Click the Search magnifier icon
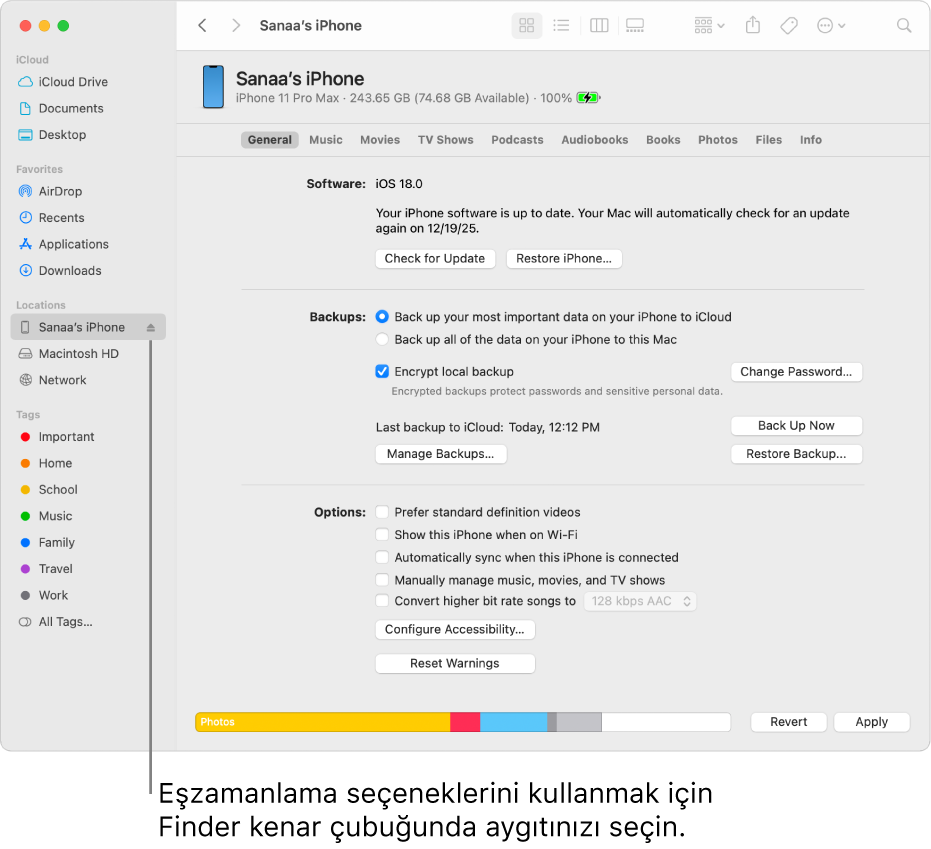Image resolution: width=931 pixels, height=849 pixels. pos(904,26)
